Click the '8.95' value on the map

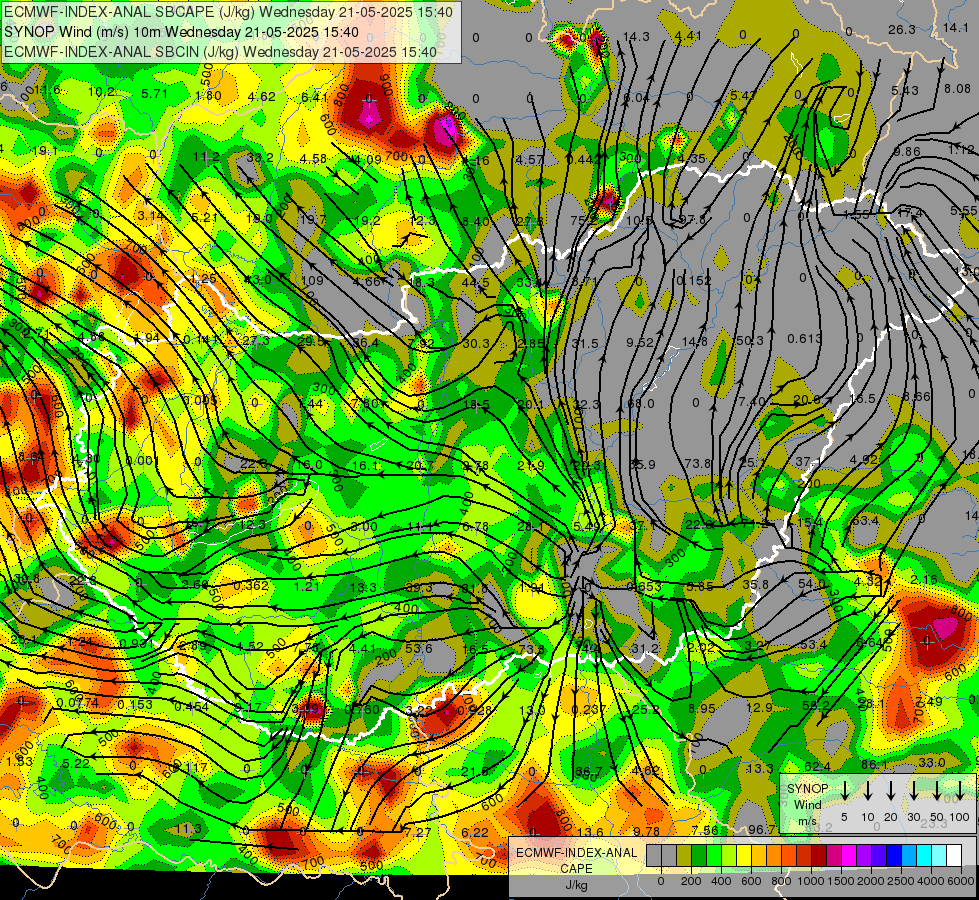[702, 708]
